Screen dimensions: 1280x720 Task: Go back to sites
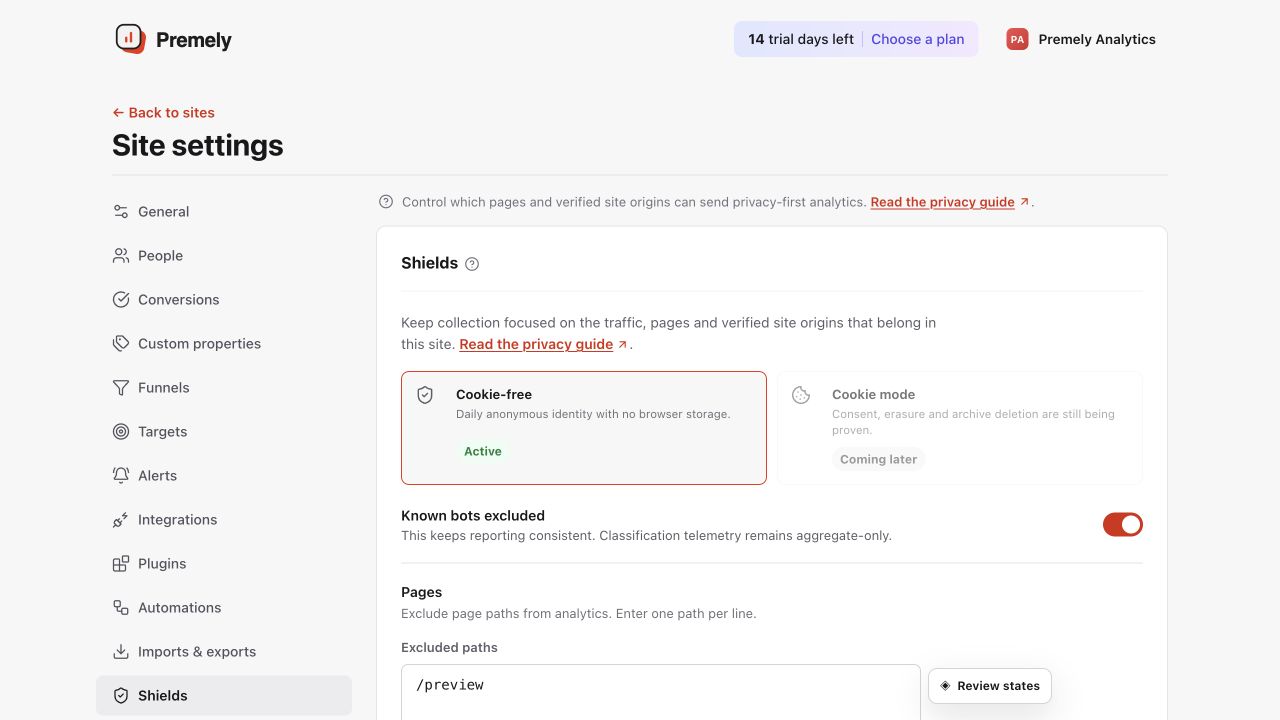pos(163,113)
